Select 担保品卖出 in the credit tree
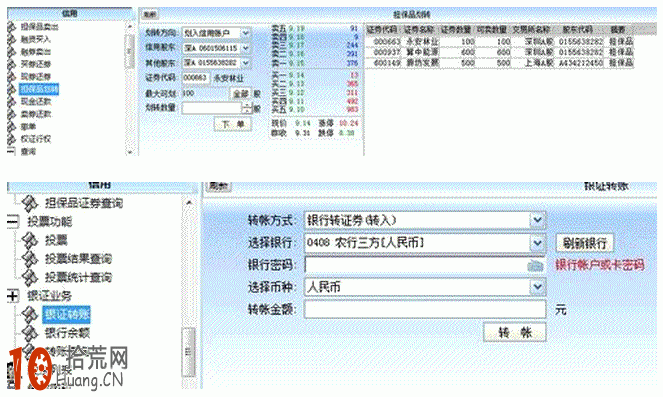This screenshot has height=397, width=663. pos(40,27)
